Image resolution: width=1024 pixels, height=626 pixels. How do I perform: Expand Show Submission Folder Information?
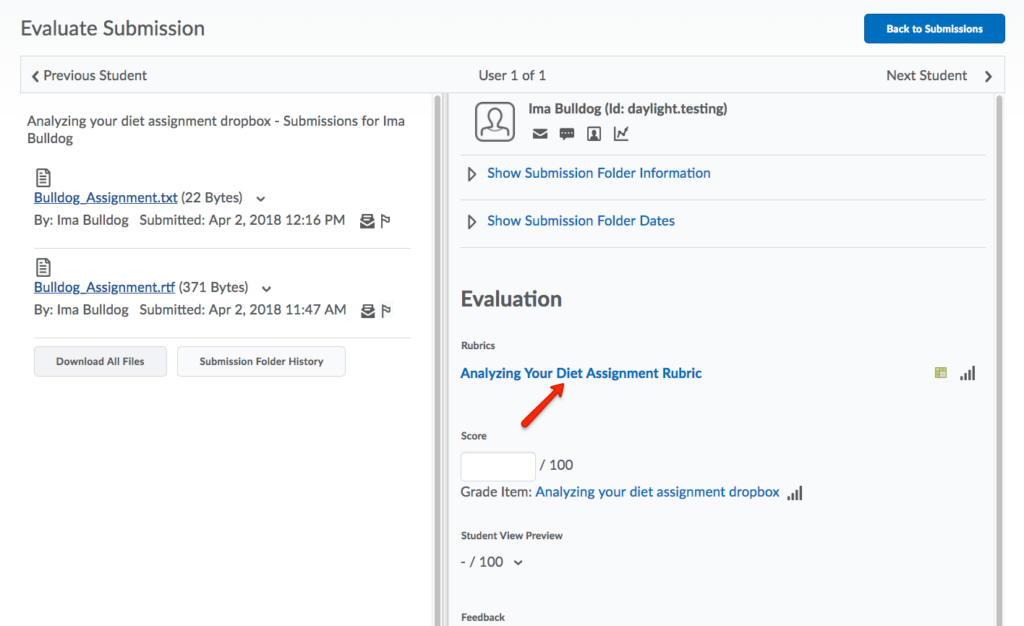[598, 173]
